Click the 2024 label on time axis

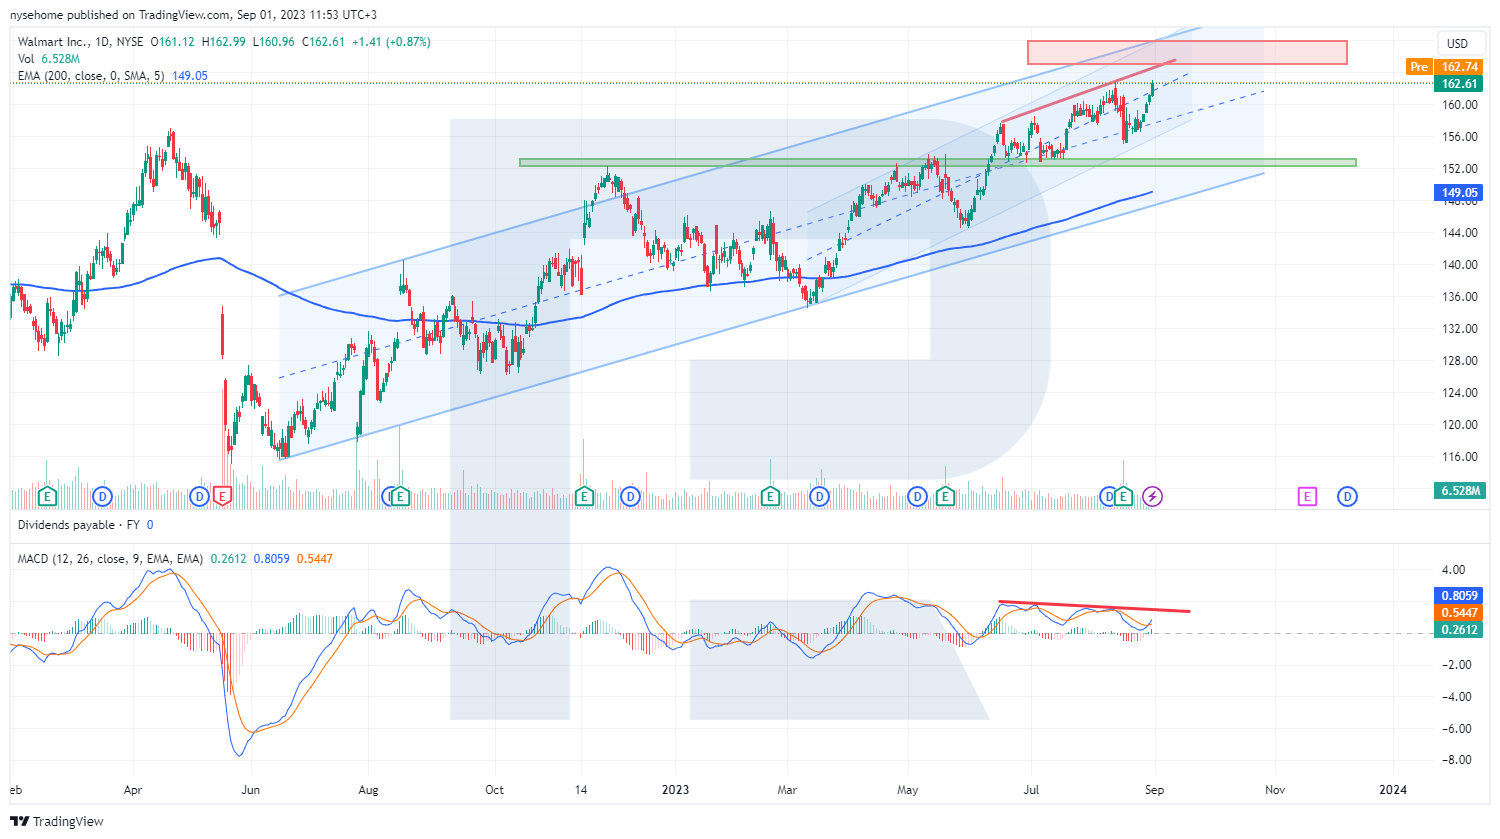tap(1393, 790)
